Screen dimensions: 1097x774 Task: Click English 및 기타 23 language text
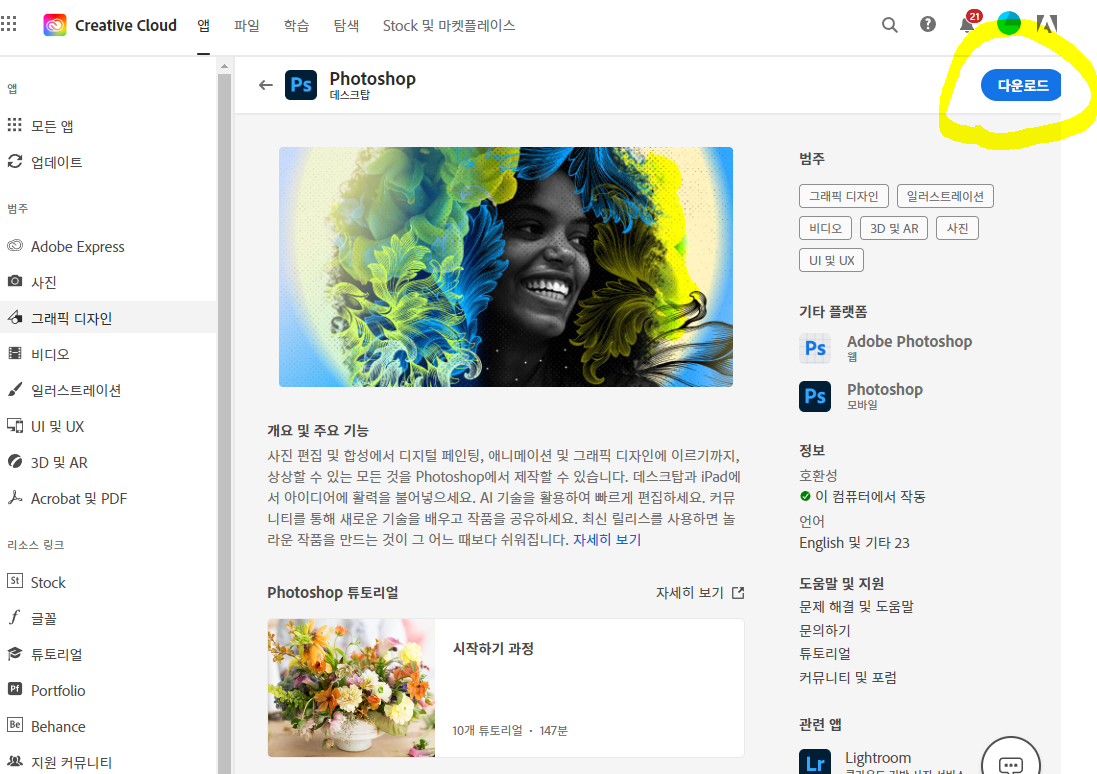854,543
